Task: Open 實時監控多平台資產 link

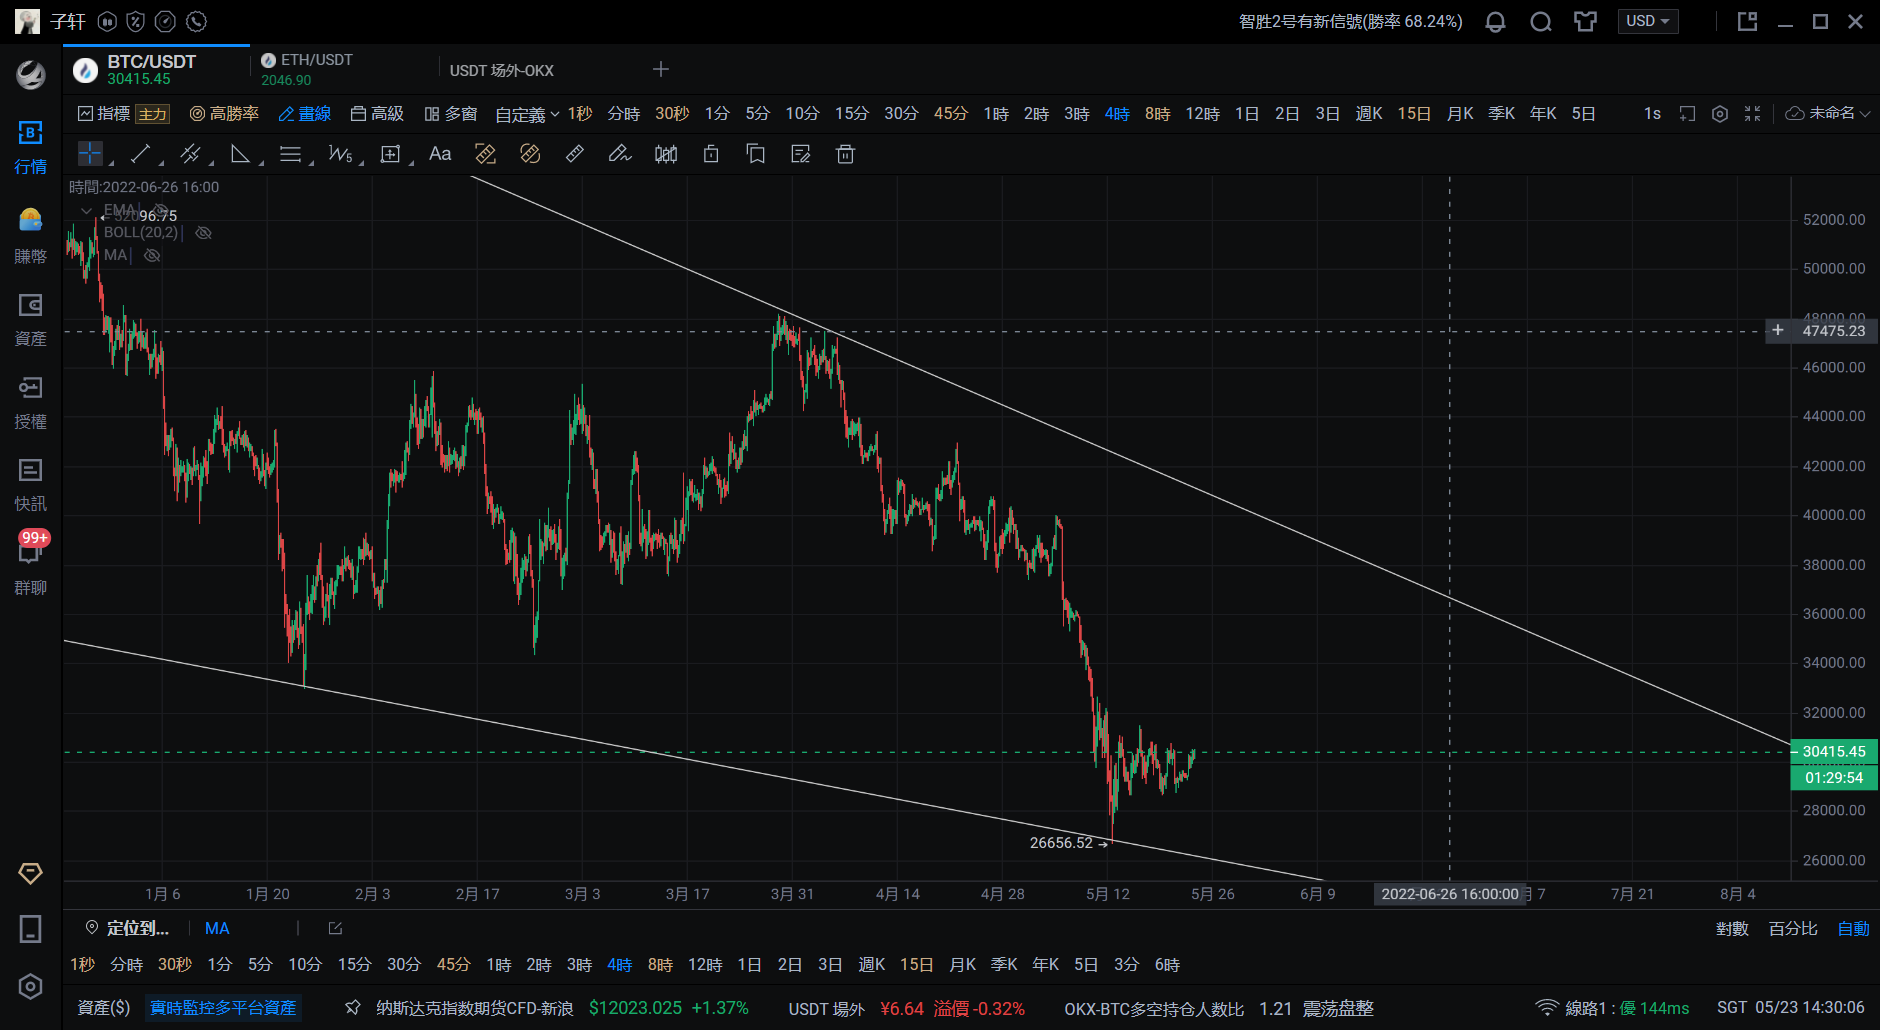Action: (223, 1008)
